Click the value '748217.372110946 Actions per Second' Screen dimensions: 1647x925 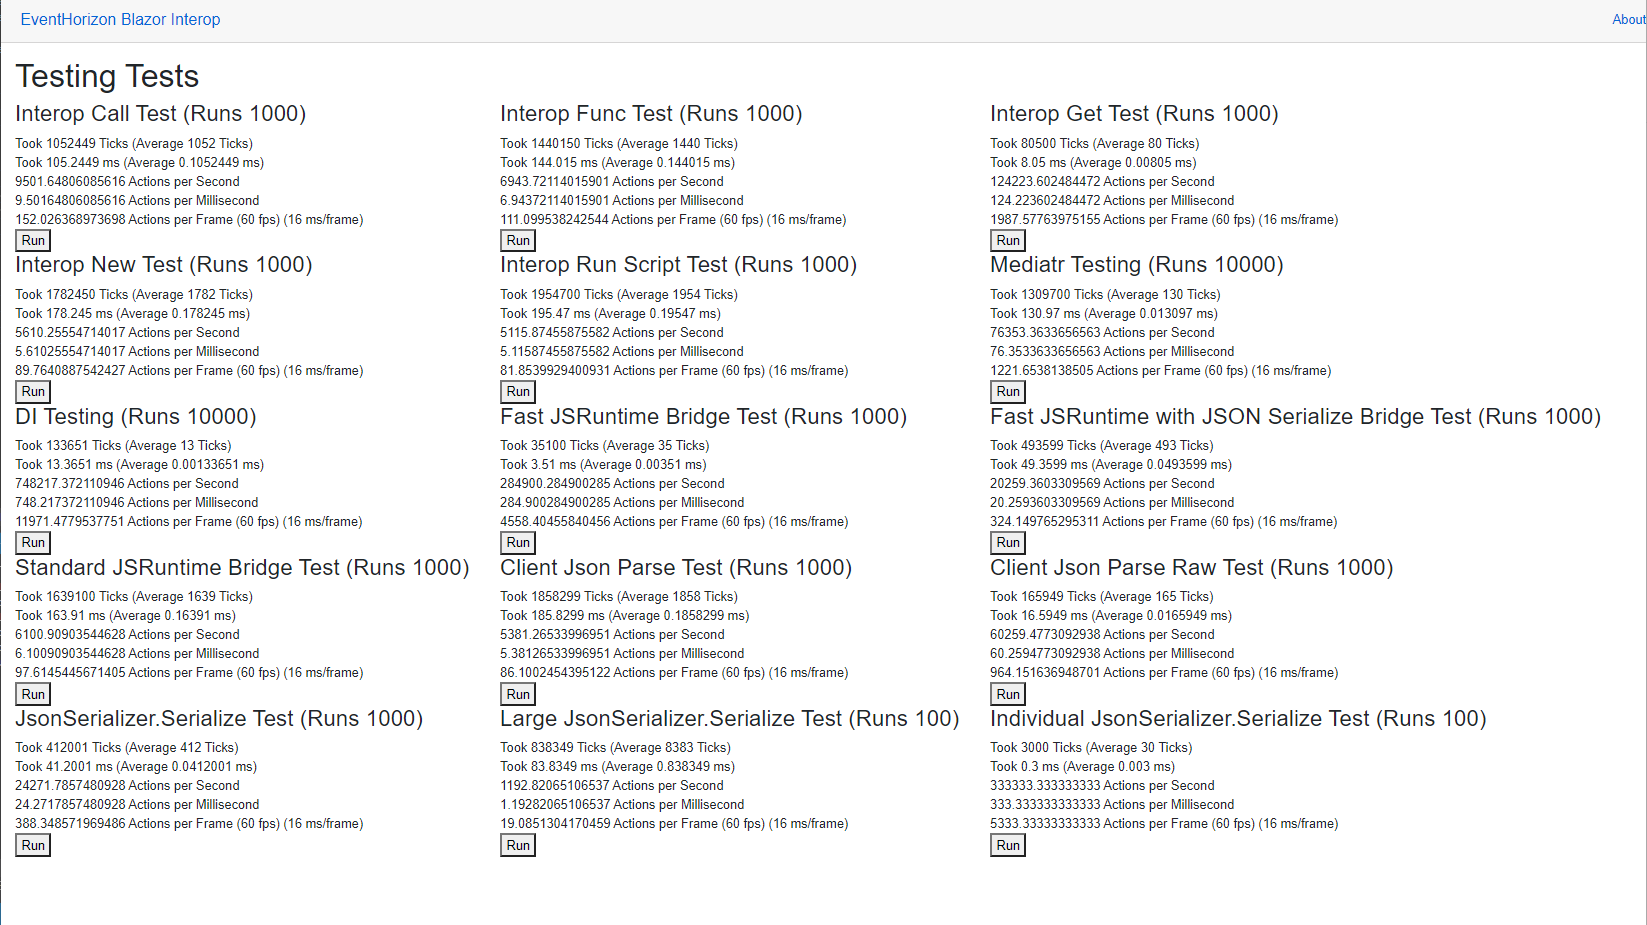pyautogui.click(x=127, y=484)
